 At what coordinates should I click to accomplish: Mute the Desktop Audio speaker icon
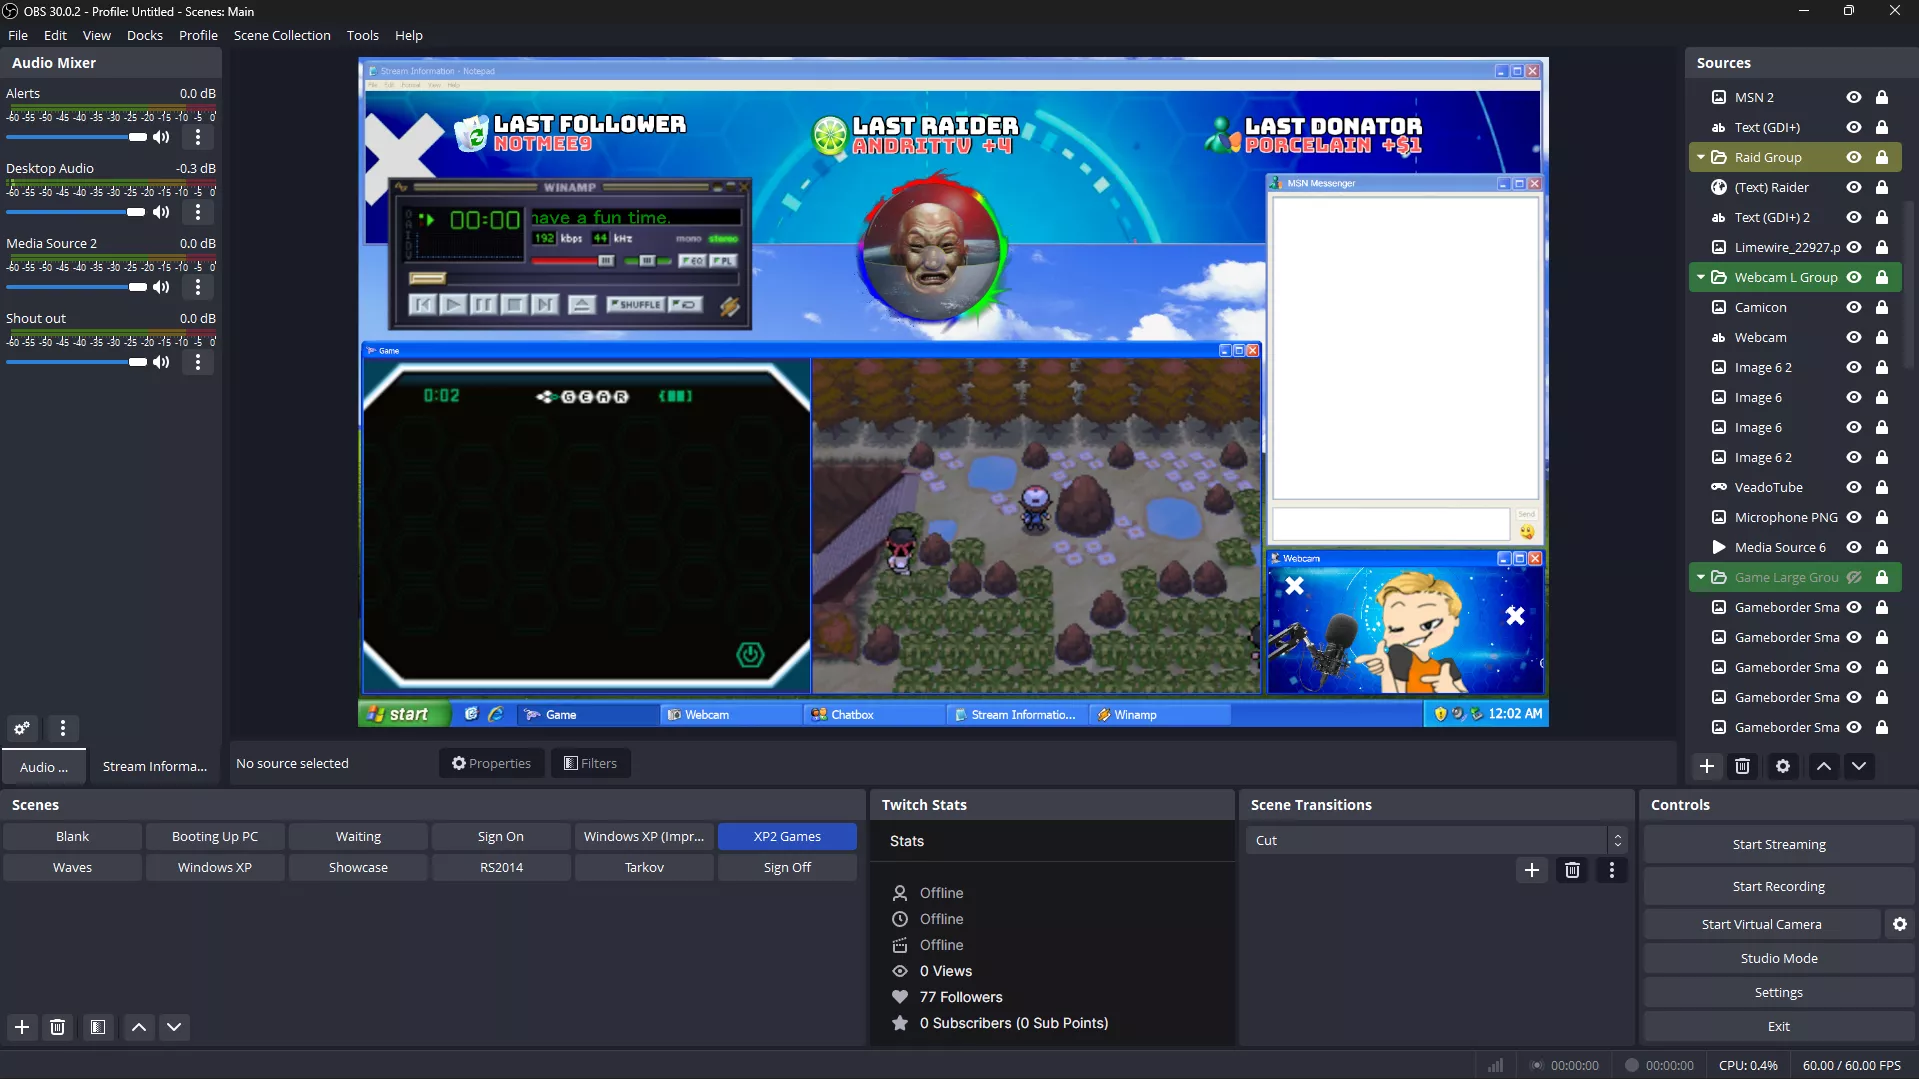[161, 212]
